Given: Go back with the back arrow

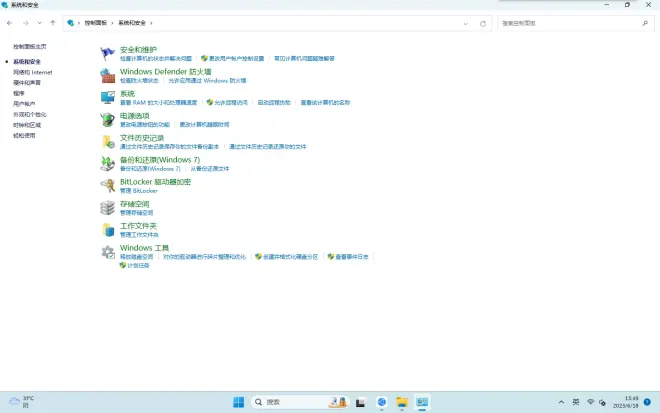Looking at the screenshot, I should coord(10,23).
